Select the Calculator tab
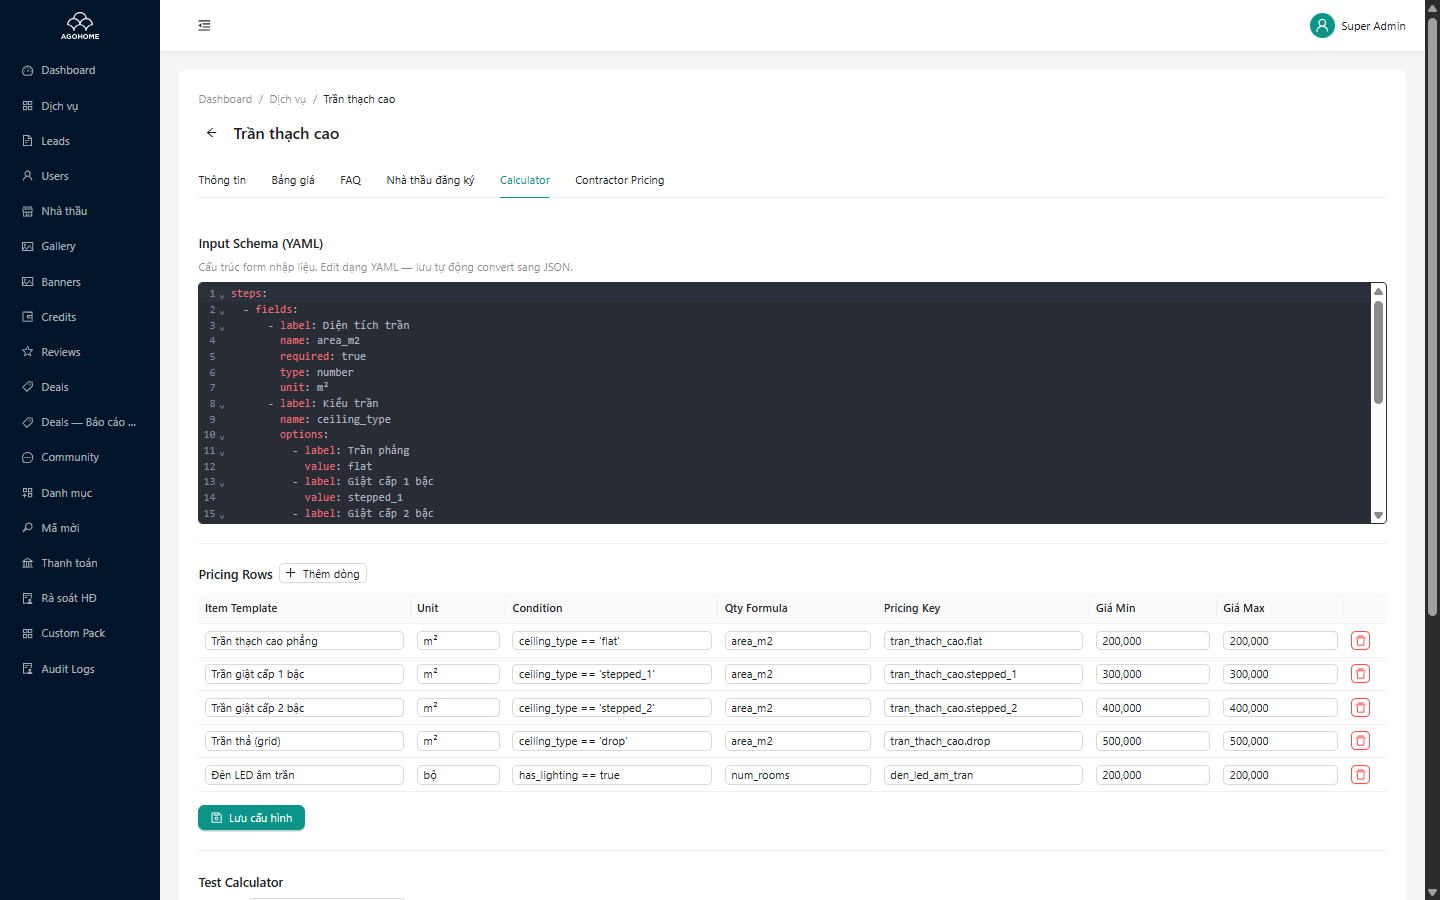The height and width of the screenshot is (900, 1440). click(525, 180)
